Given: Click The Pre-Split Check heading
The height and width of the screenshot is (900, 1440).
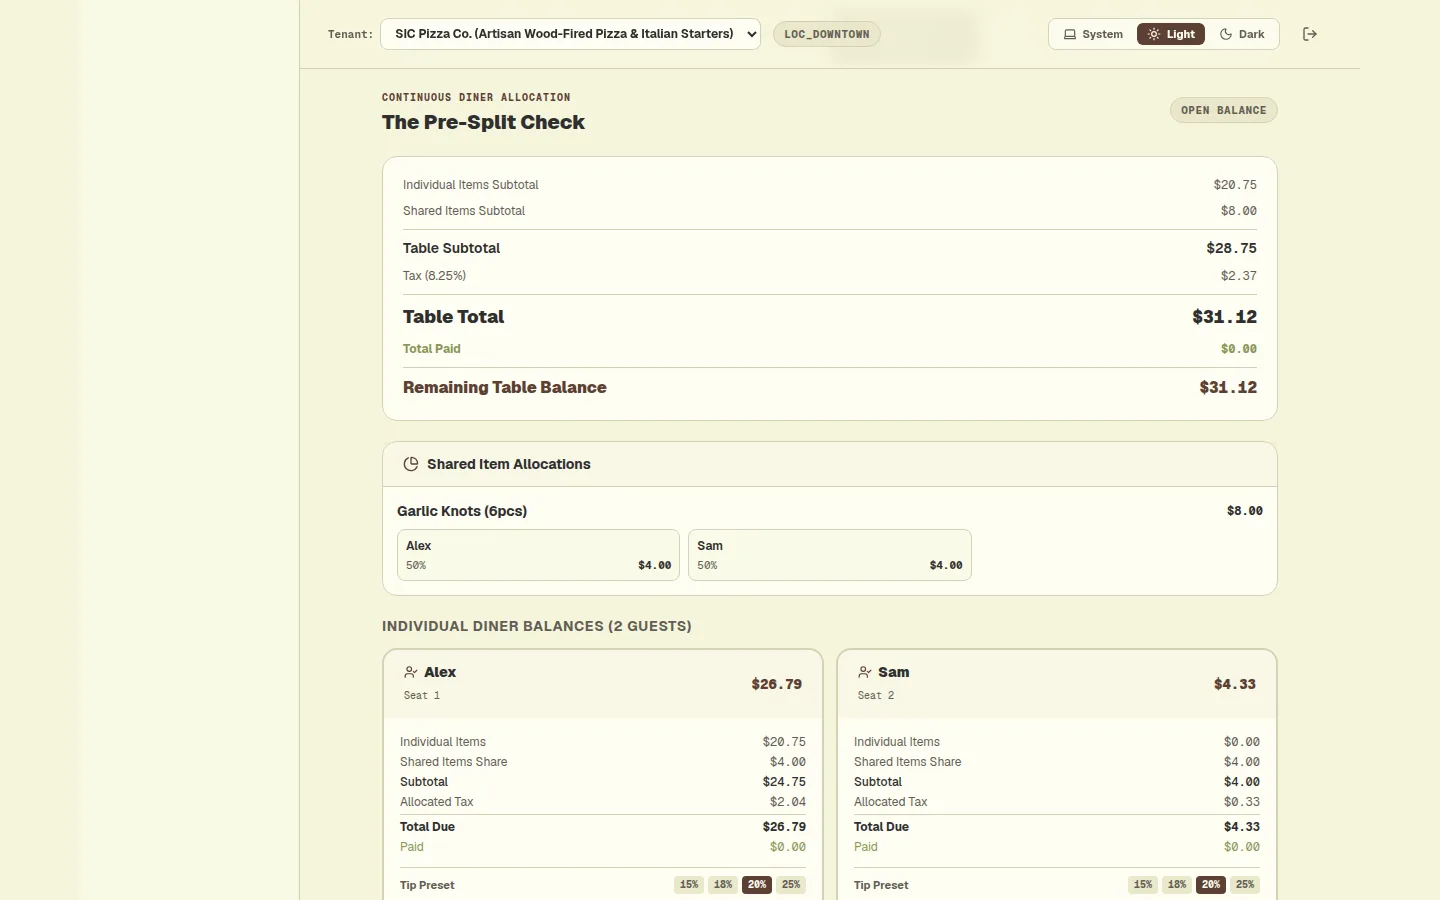Looking at the screenshot, I should click(x=483, y=122).
